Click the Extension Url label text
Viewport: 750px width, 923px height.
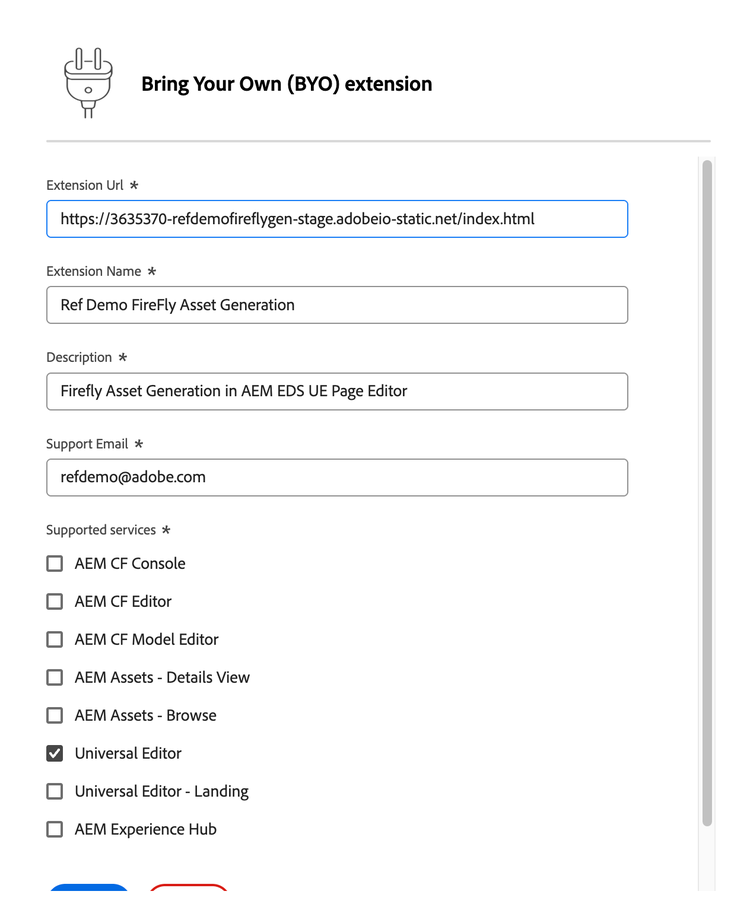pos(85,185)
